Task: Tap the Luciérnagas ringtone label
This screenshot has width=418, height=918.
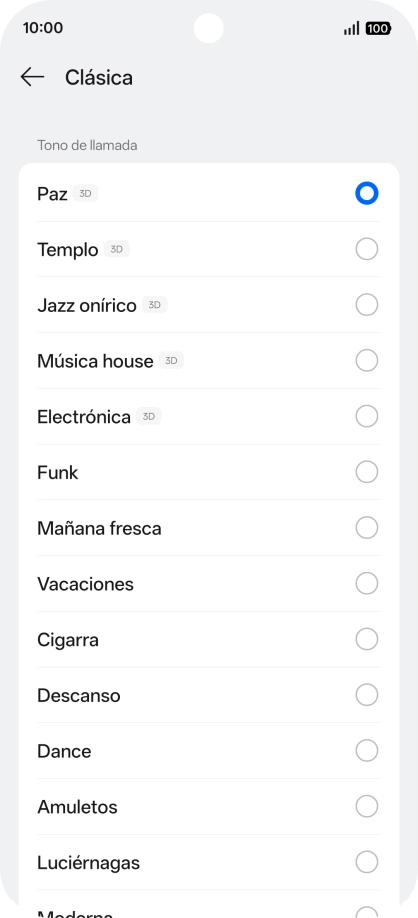Action: [x=88, y=862]
